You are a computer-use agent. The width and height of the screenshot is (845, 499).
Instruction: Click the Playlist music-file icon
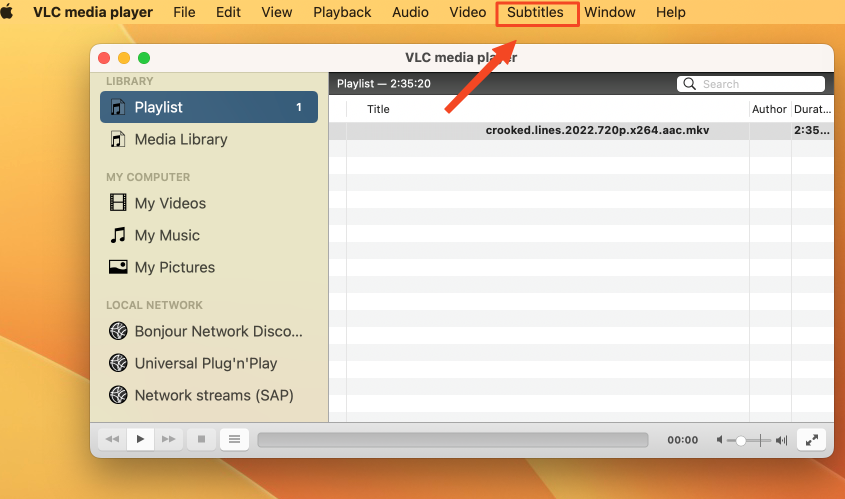click(x=118, y=107)
